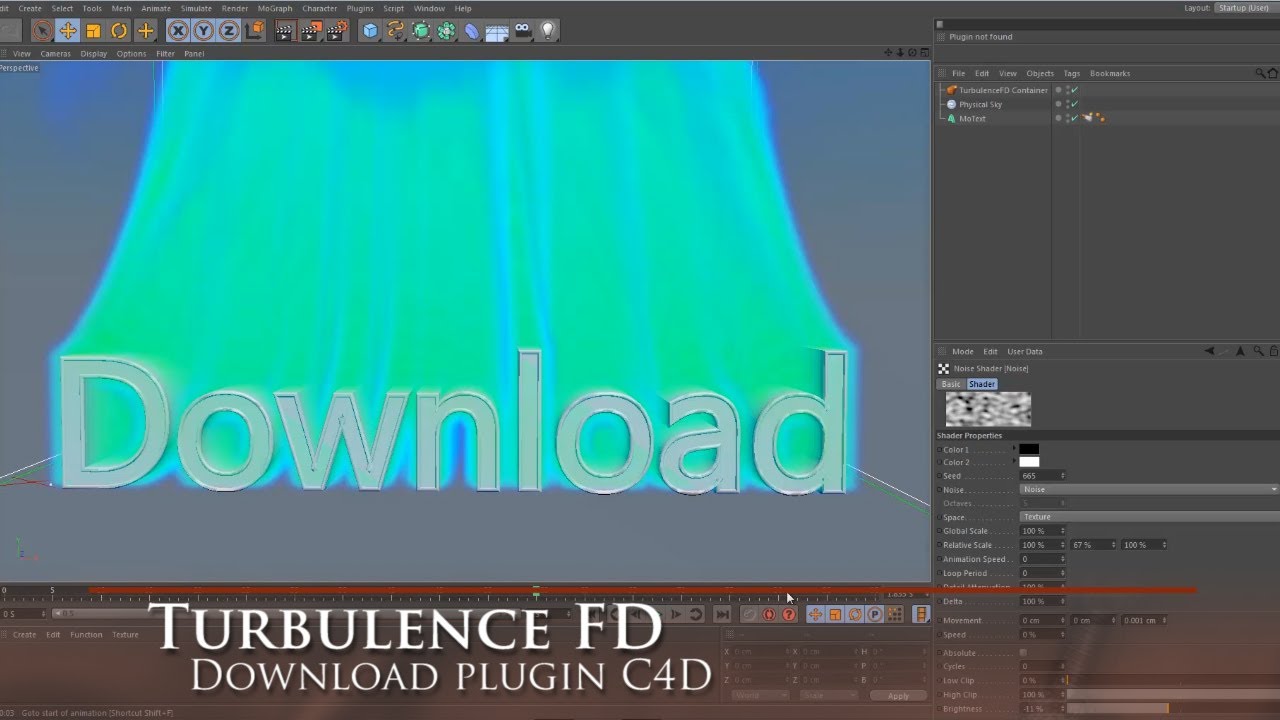Add a camera object
This screenshot has width=1280, height=720.
coord(523,31)
